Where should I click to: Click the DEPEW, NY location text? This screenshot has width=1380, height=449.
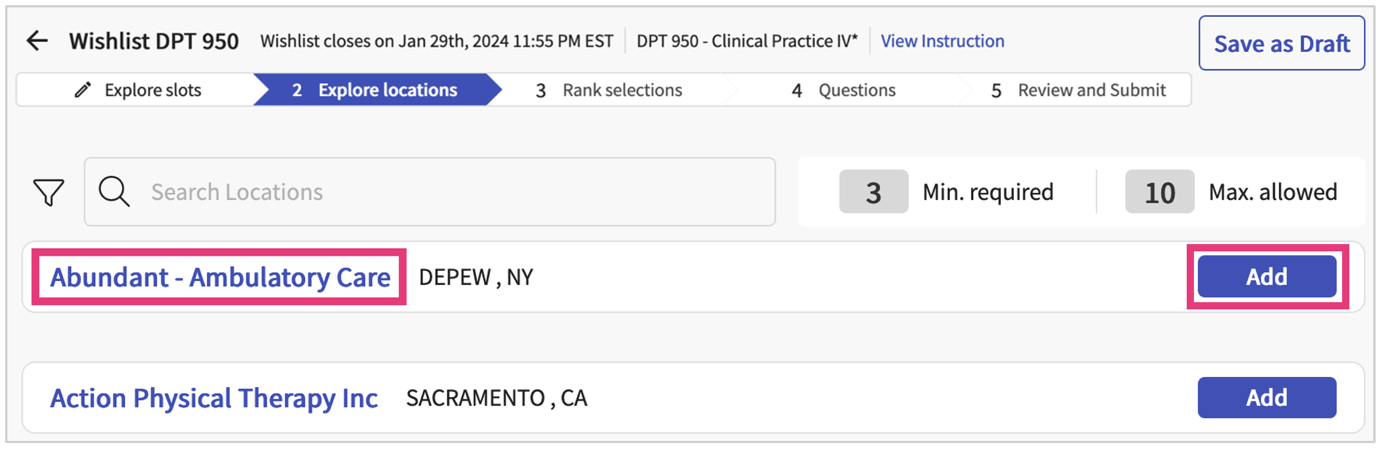pos(476,277)
